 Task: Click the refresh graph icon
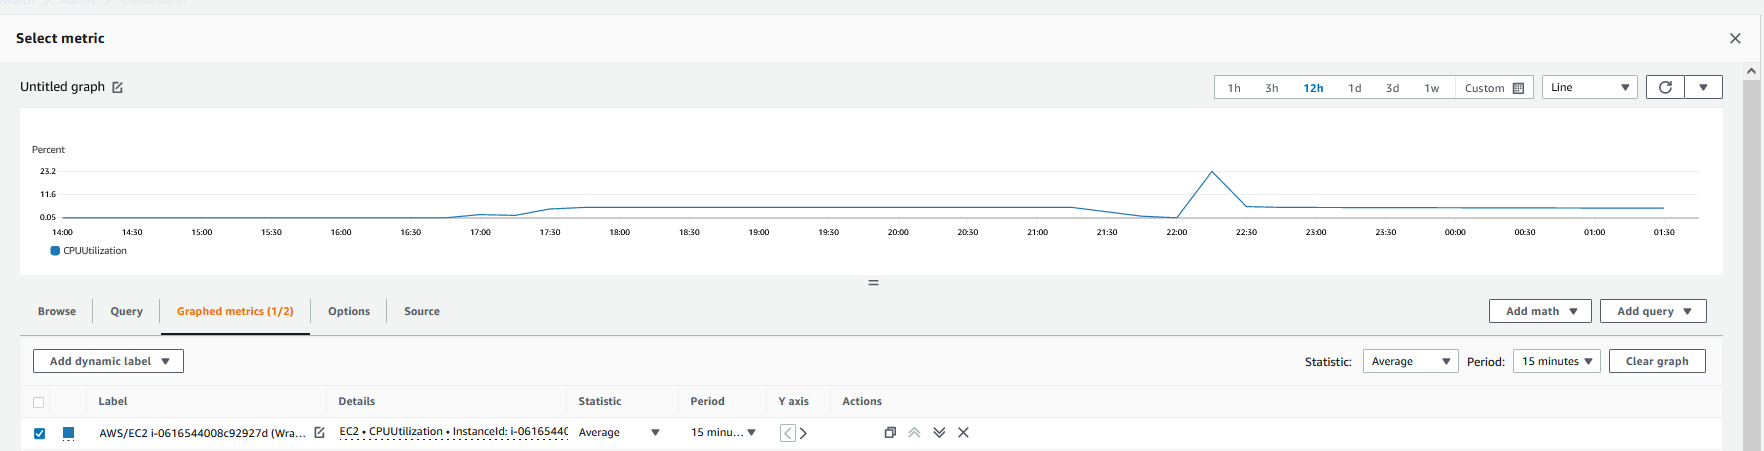coord(1665,88)
